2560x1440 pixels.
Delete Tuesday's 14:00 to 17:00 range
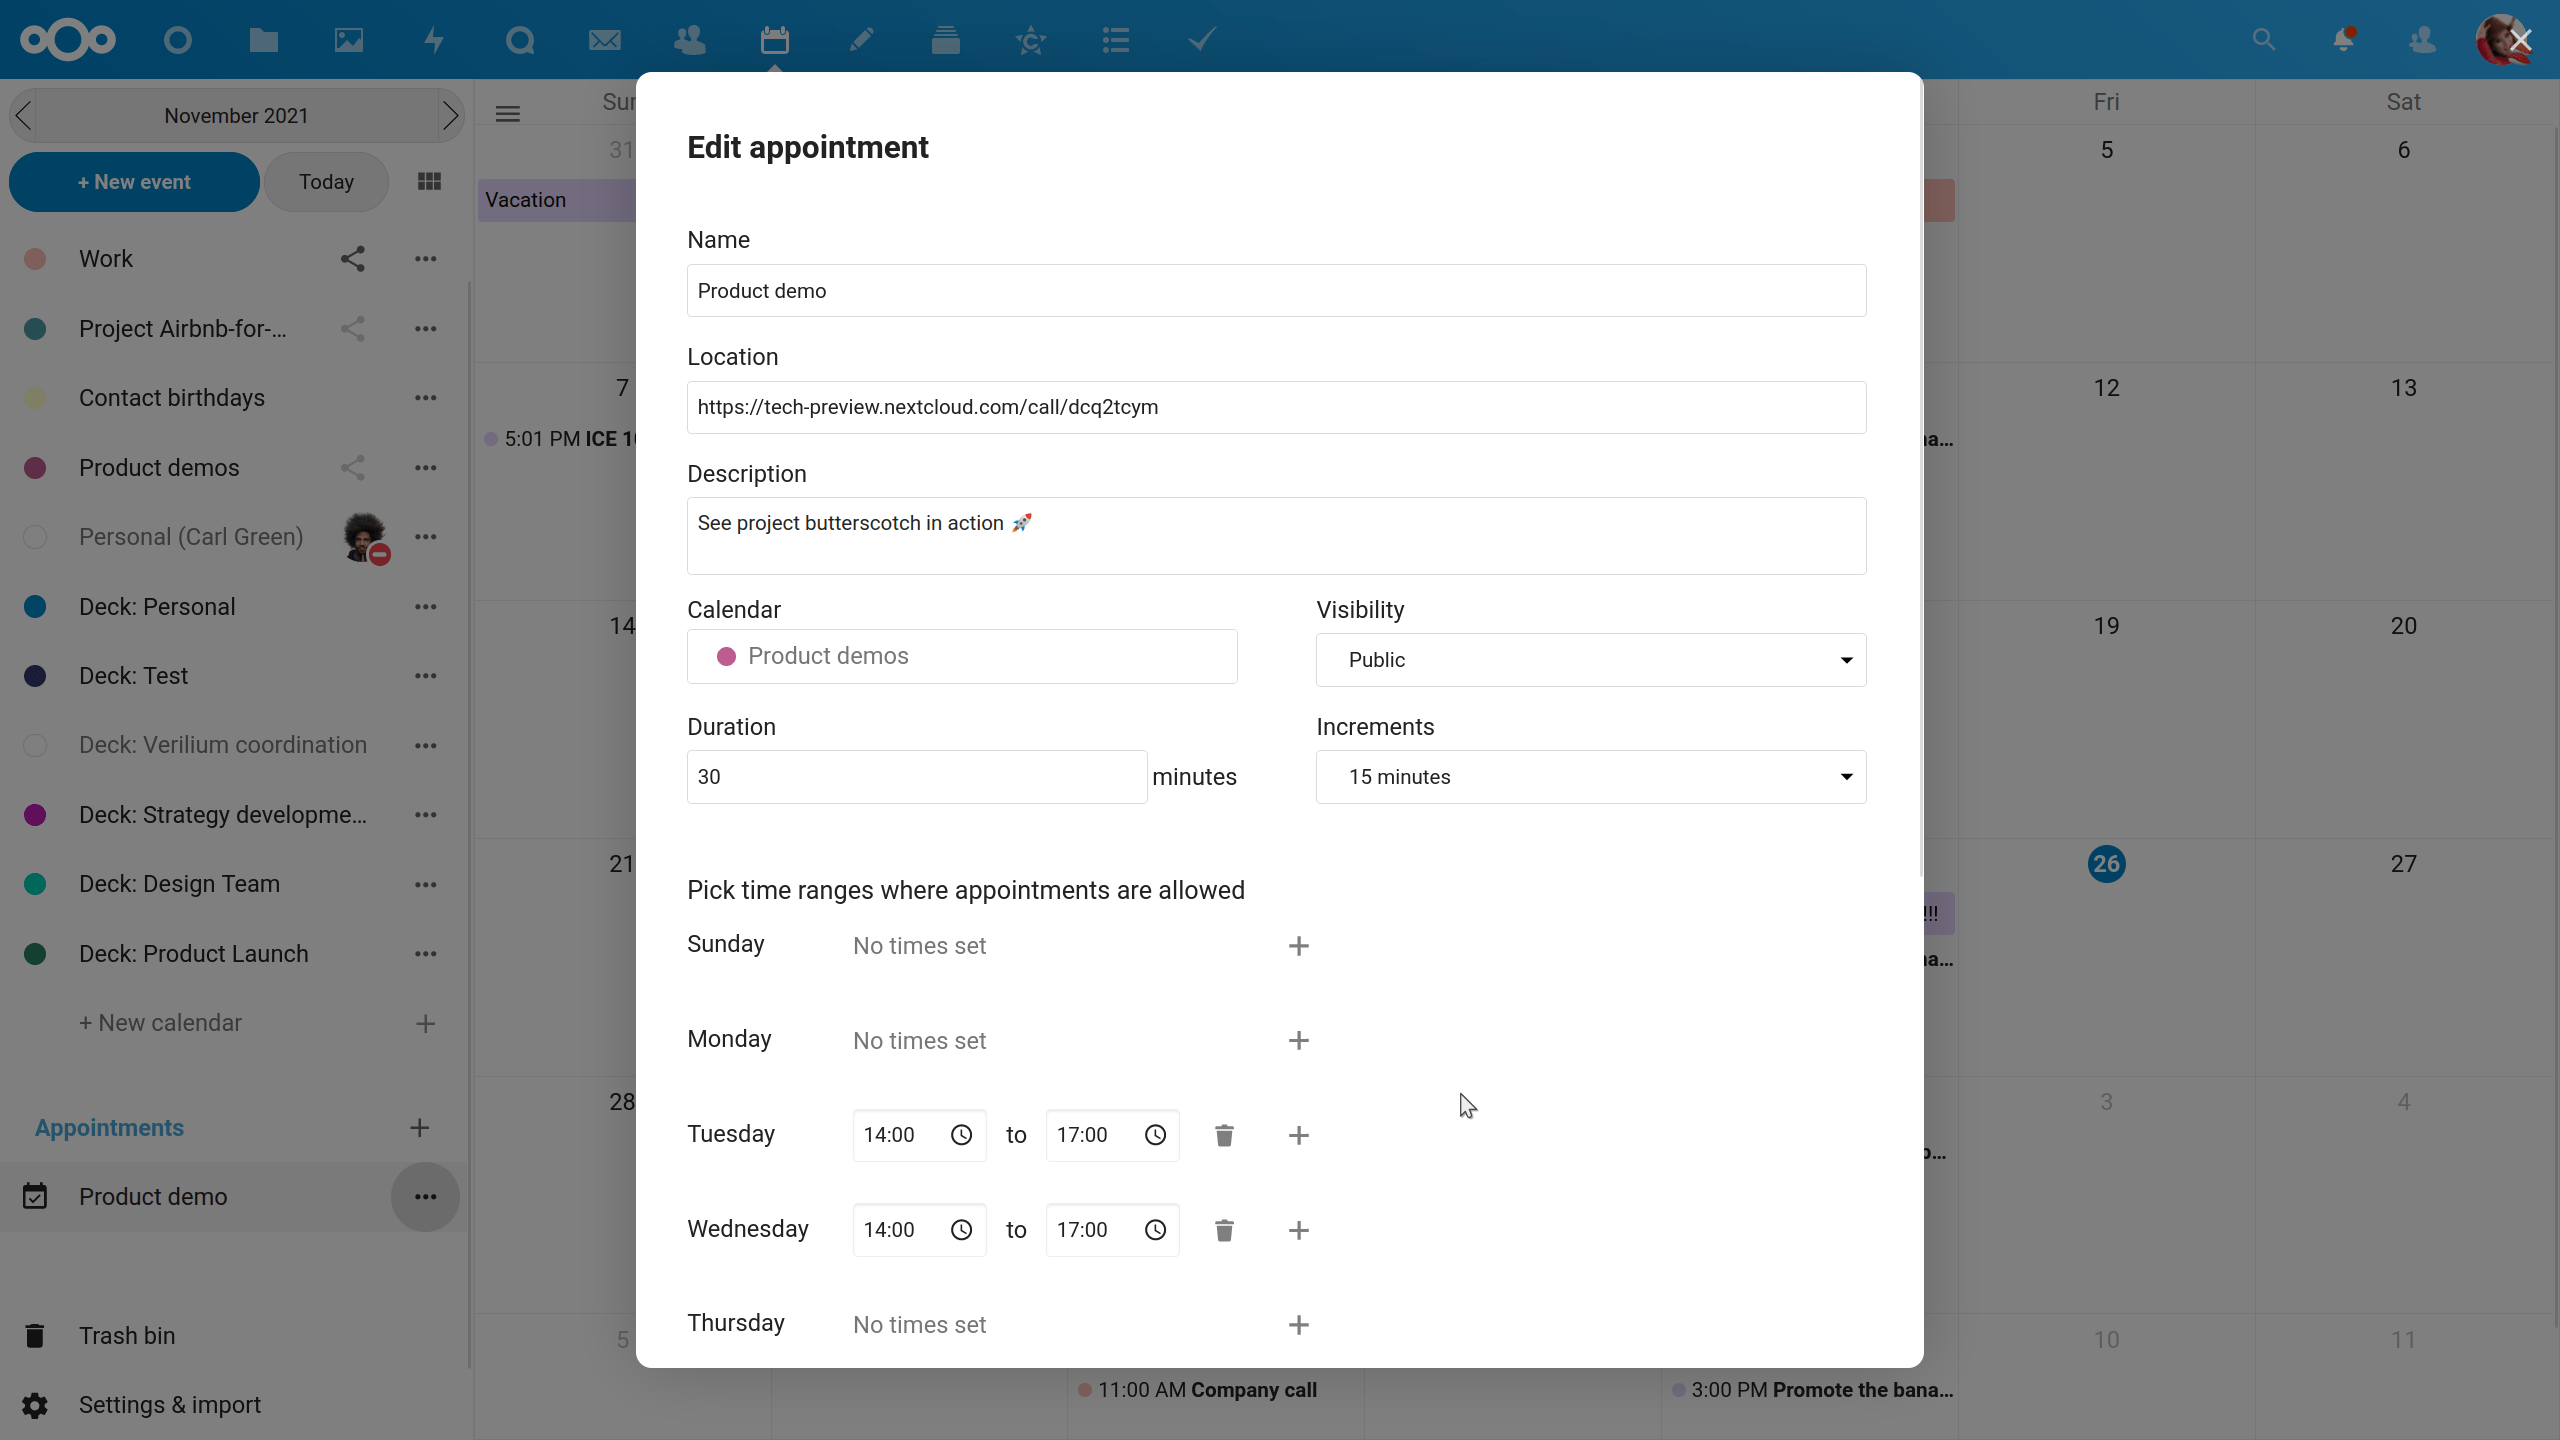click(x=1224, y=1135)
